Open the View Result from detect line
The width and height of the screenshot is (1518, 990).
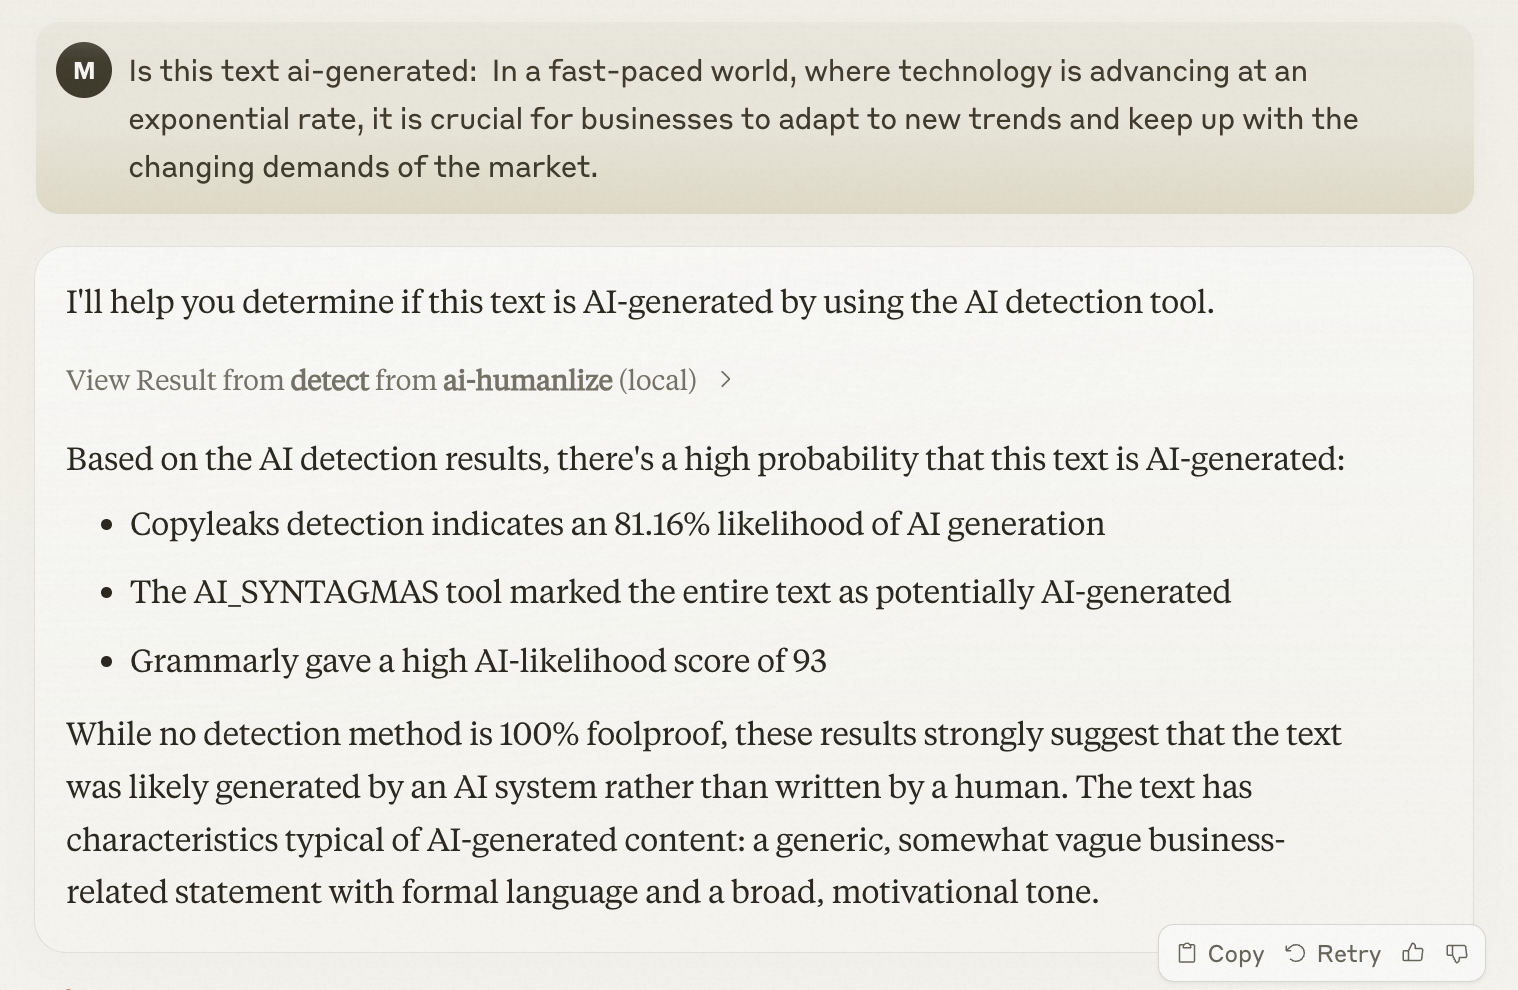pyautogui.click(x=399, y=380)
